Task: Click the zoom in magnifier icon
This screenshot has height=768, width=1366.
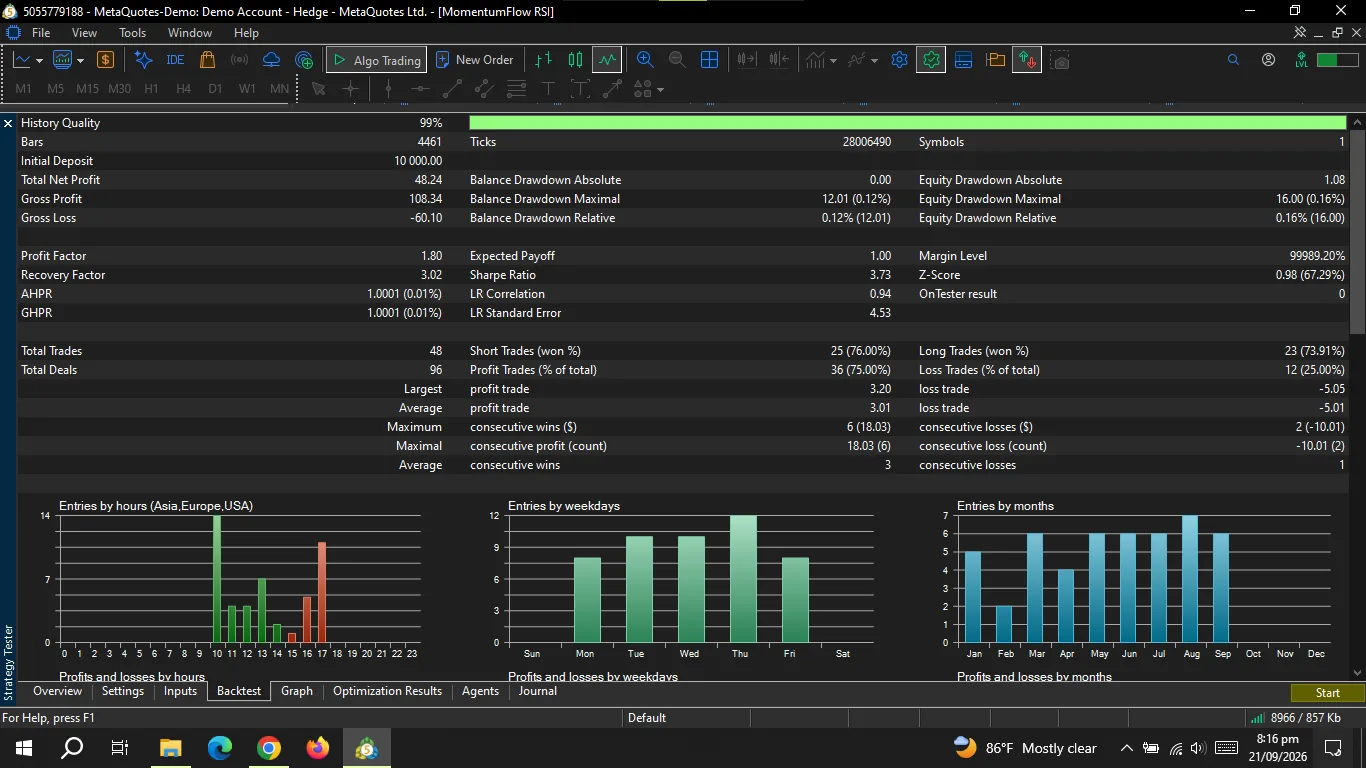Action: 645,60
